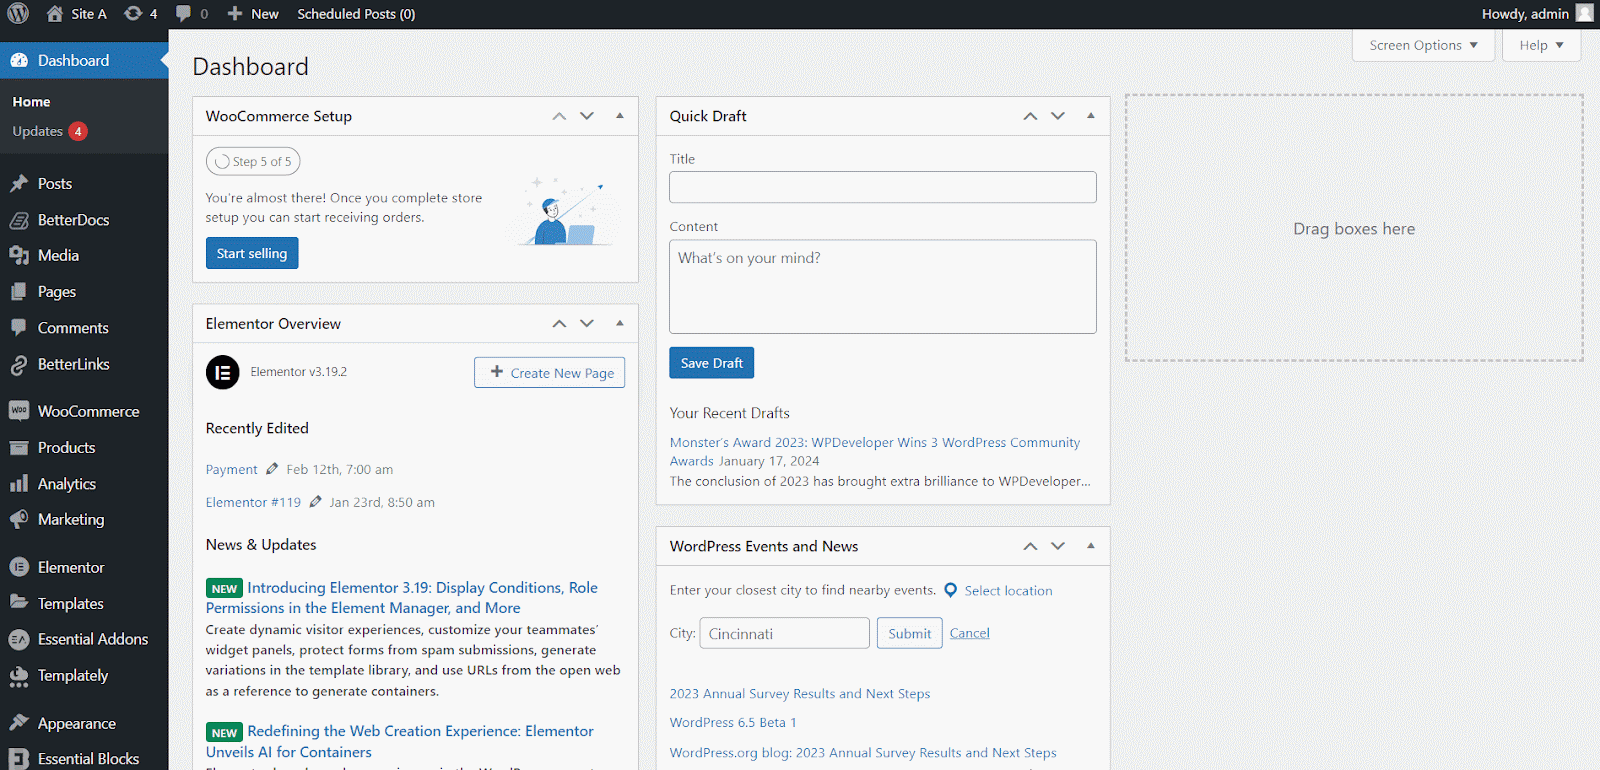Screen dimensions: 1600x770
Task: Cancel the city location entry
Action: coord(970,633)
